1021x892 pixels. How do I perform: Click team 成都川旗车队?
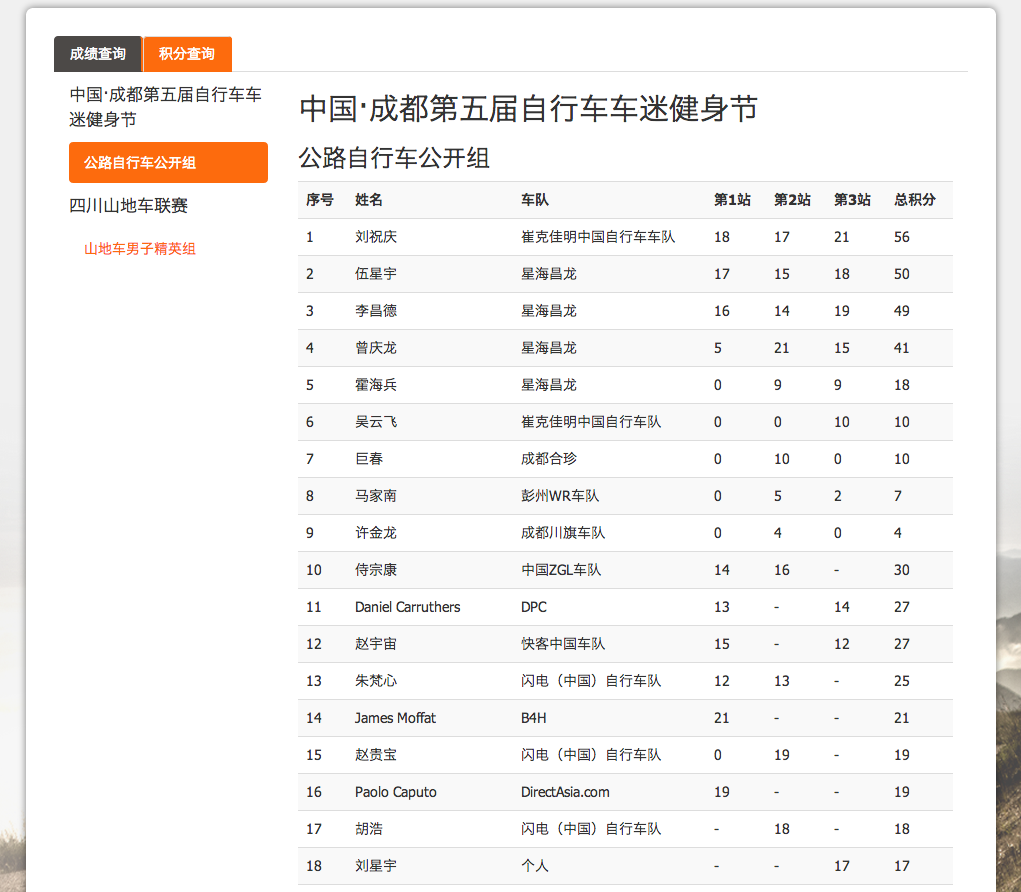pos(563,533)
